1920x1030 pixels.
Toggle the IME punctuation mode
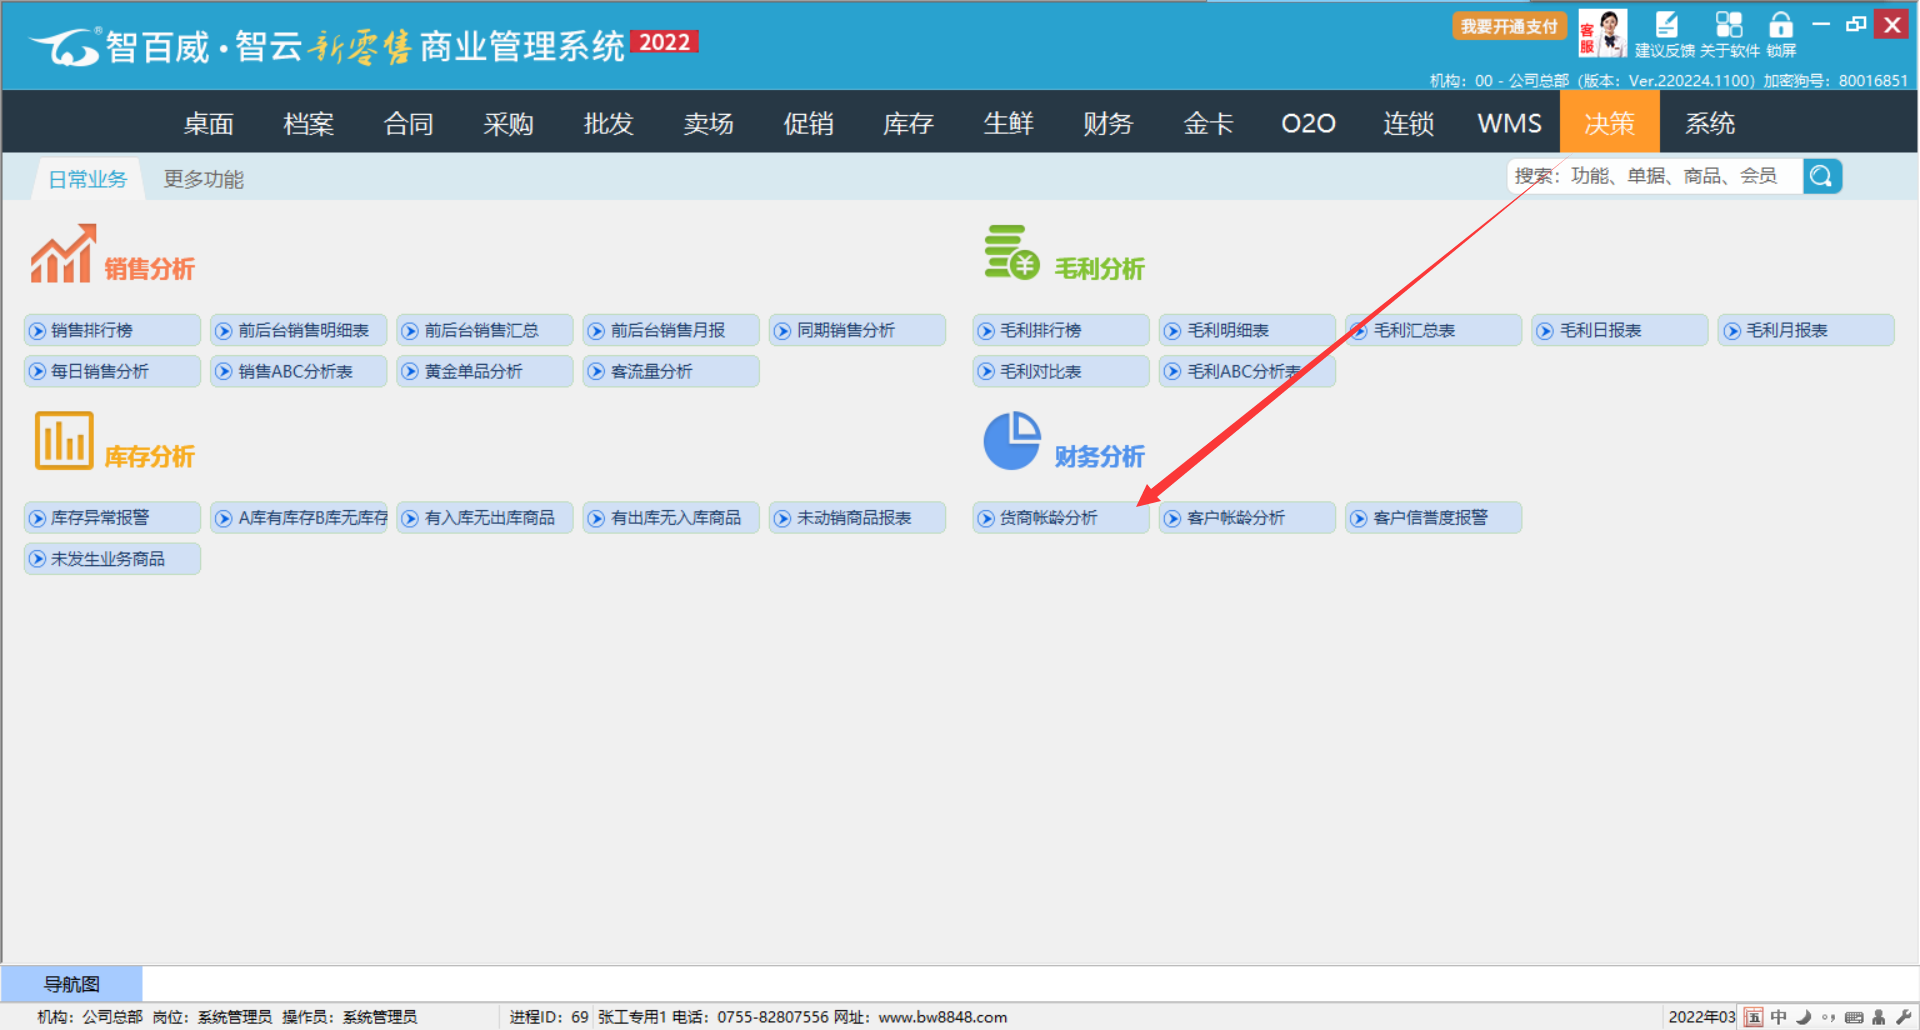point(1829,1017)
